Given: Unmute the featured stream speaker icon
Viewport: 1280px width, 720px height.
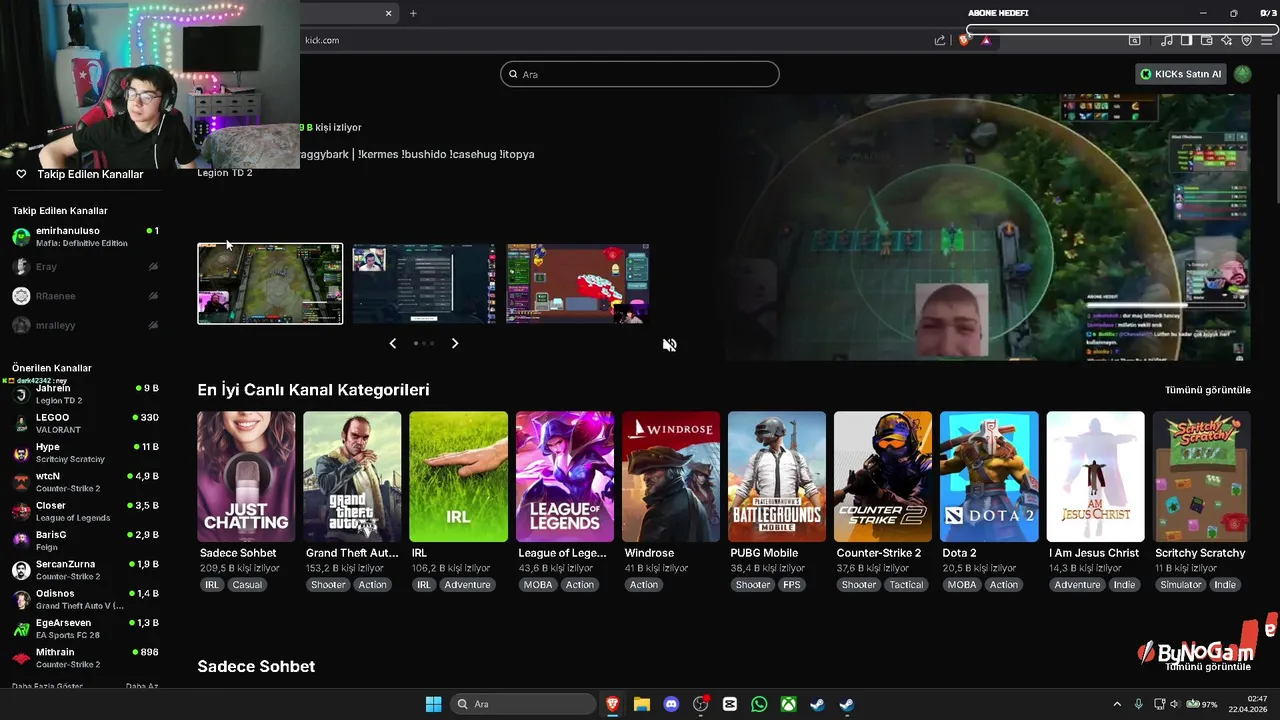Looking at the screenshot, I should point(670,345).
